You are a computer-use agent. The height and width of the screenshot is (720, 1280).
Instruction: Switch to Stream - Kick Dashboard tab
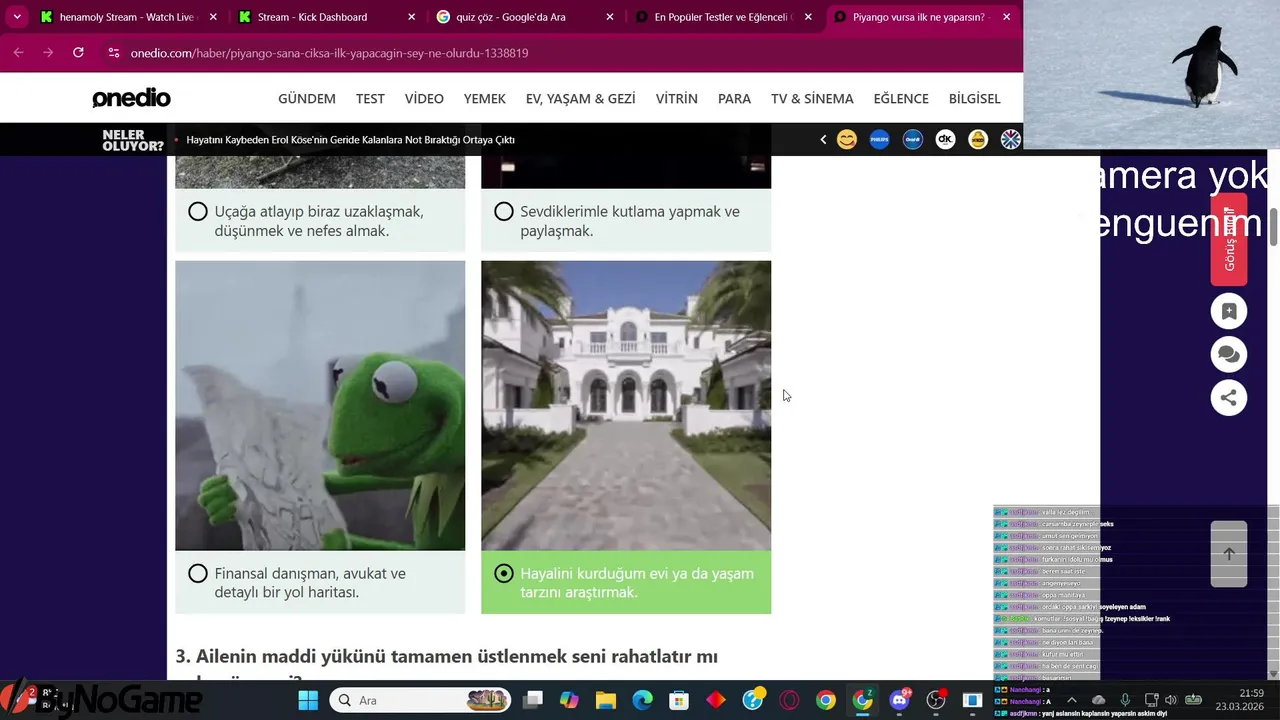(327, 17)
